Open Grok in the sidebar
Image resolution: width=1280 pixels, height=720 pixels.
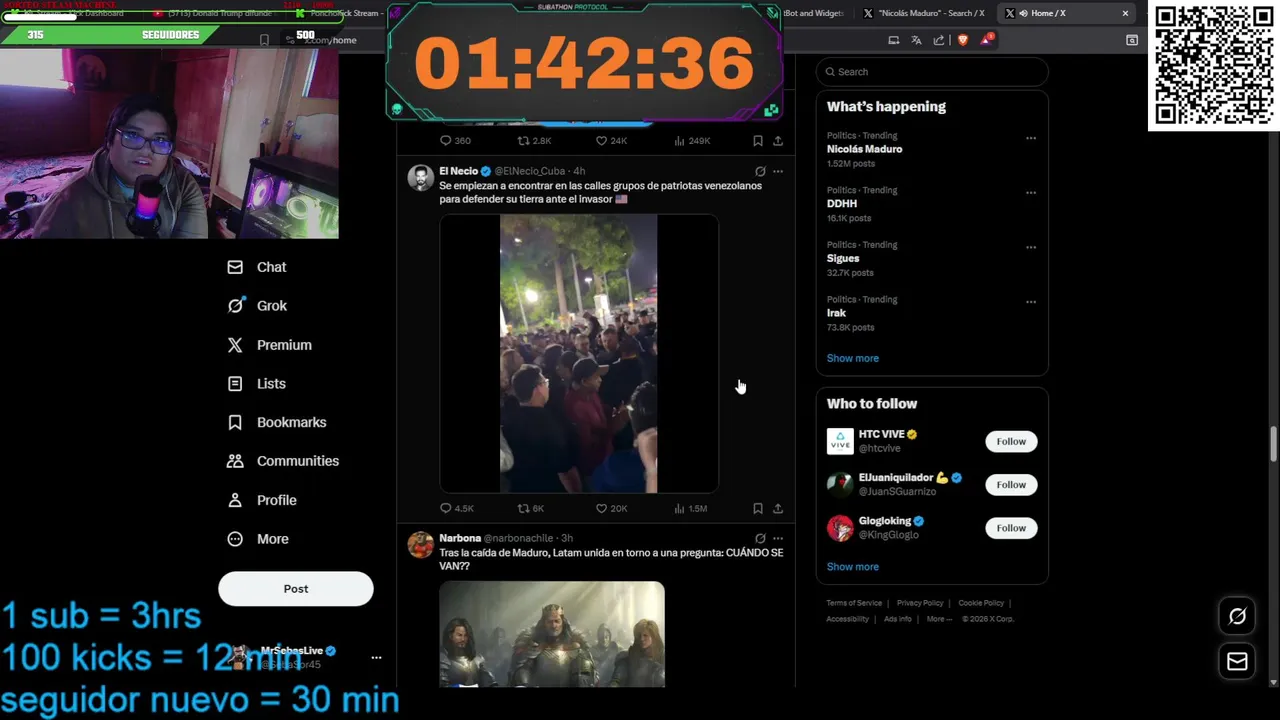[258, 306]
